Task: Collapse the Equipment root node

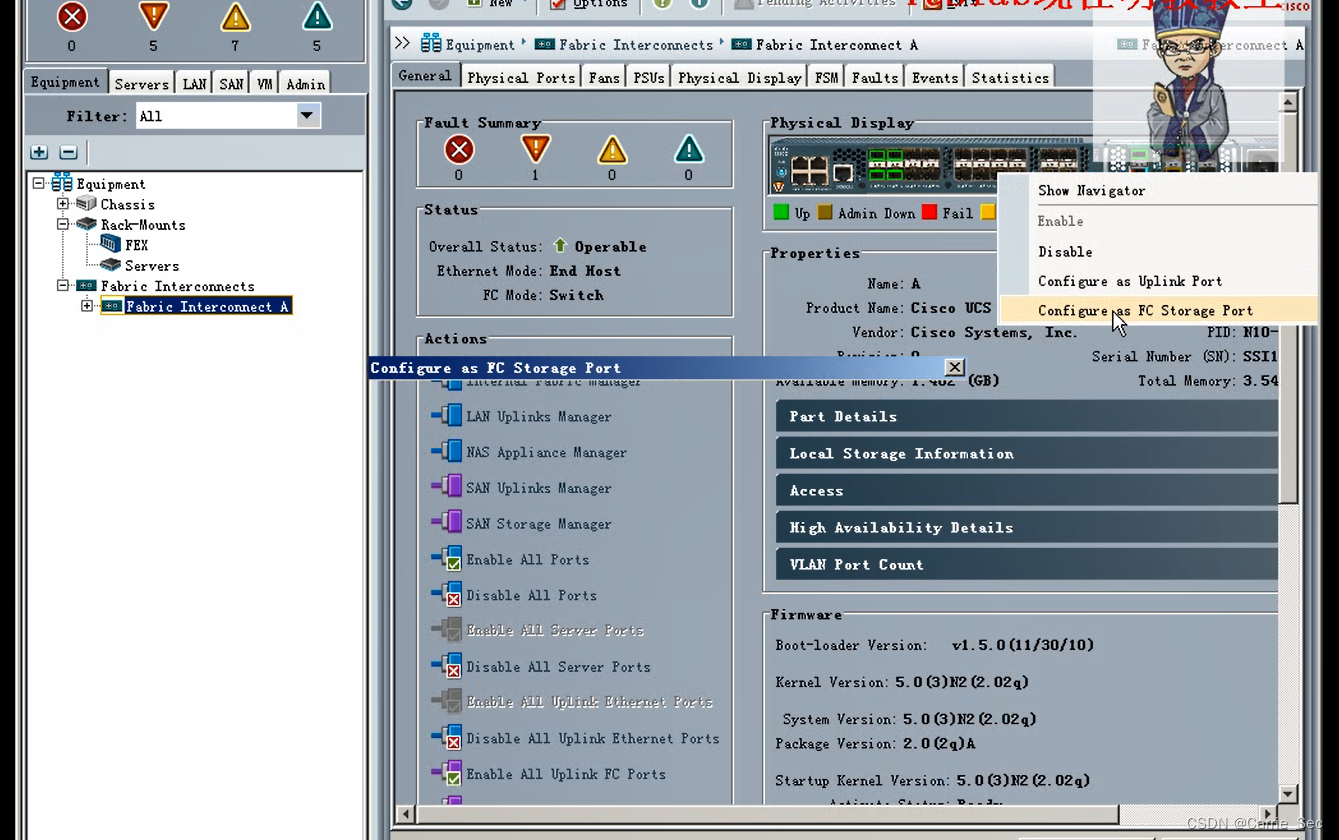Action: [39, 184]
